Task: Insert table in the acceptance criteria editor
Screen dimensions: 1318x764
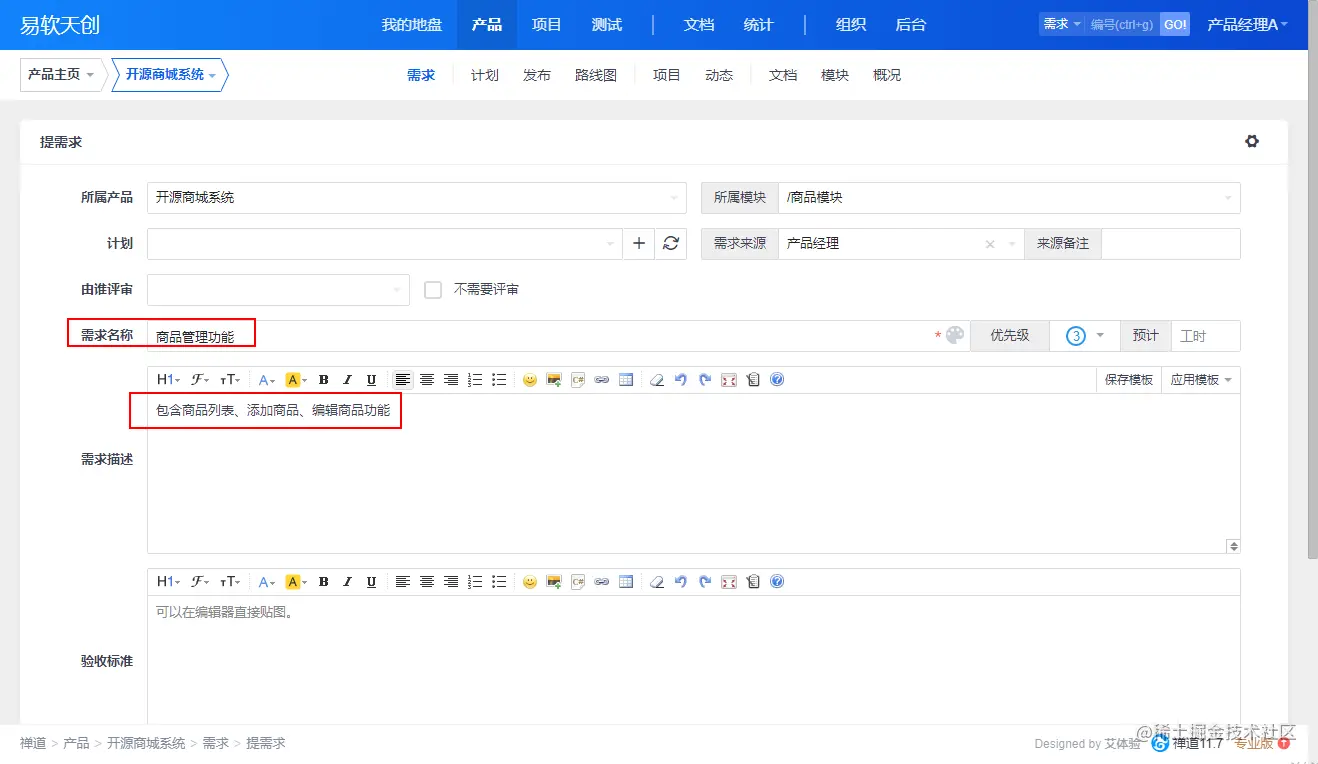Action: click(x=626, y=582)
